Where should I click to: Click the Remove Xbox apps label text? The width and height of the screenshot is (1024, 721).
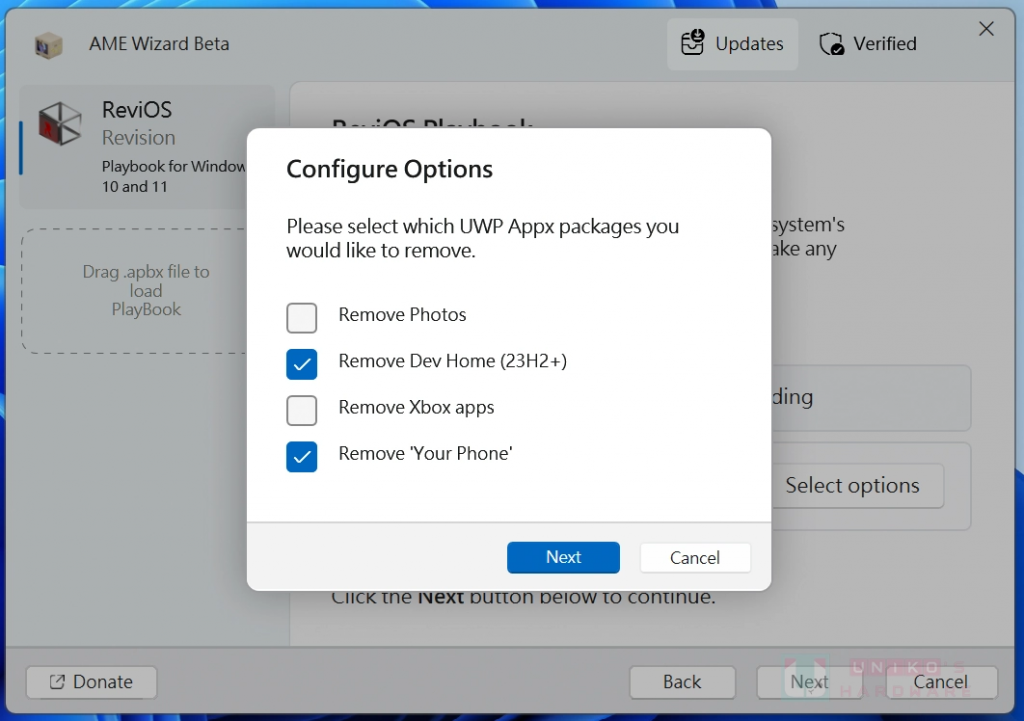point(416,408)
